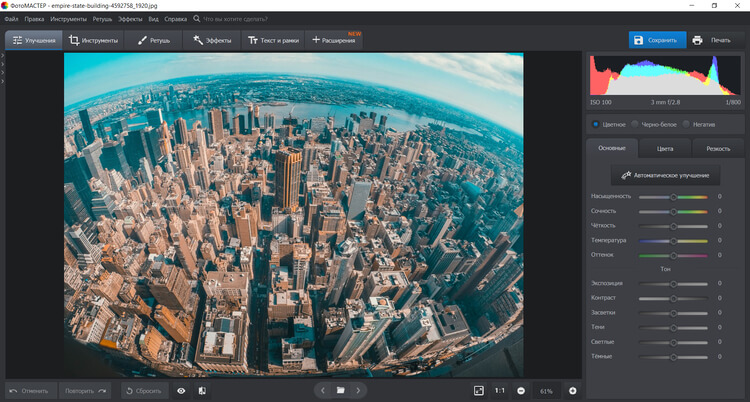
Task: Switch to the Резкость tab
Action: pos(718,148)
